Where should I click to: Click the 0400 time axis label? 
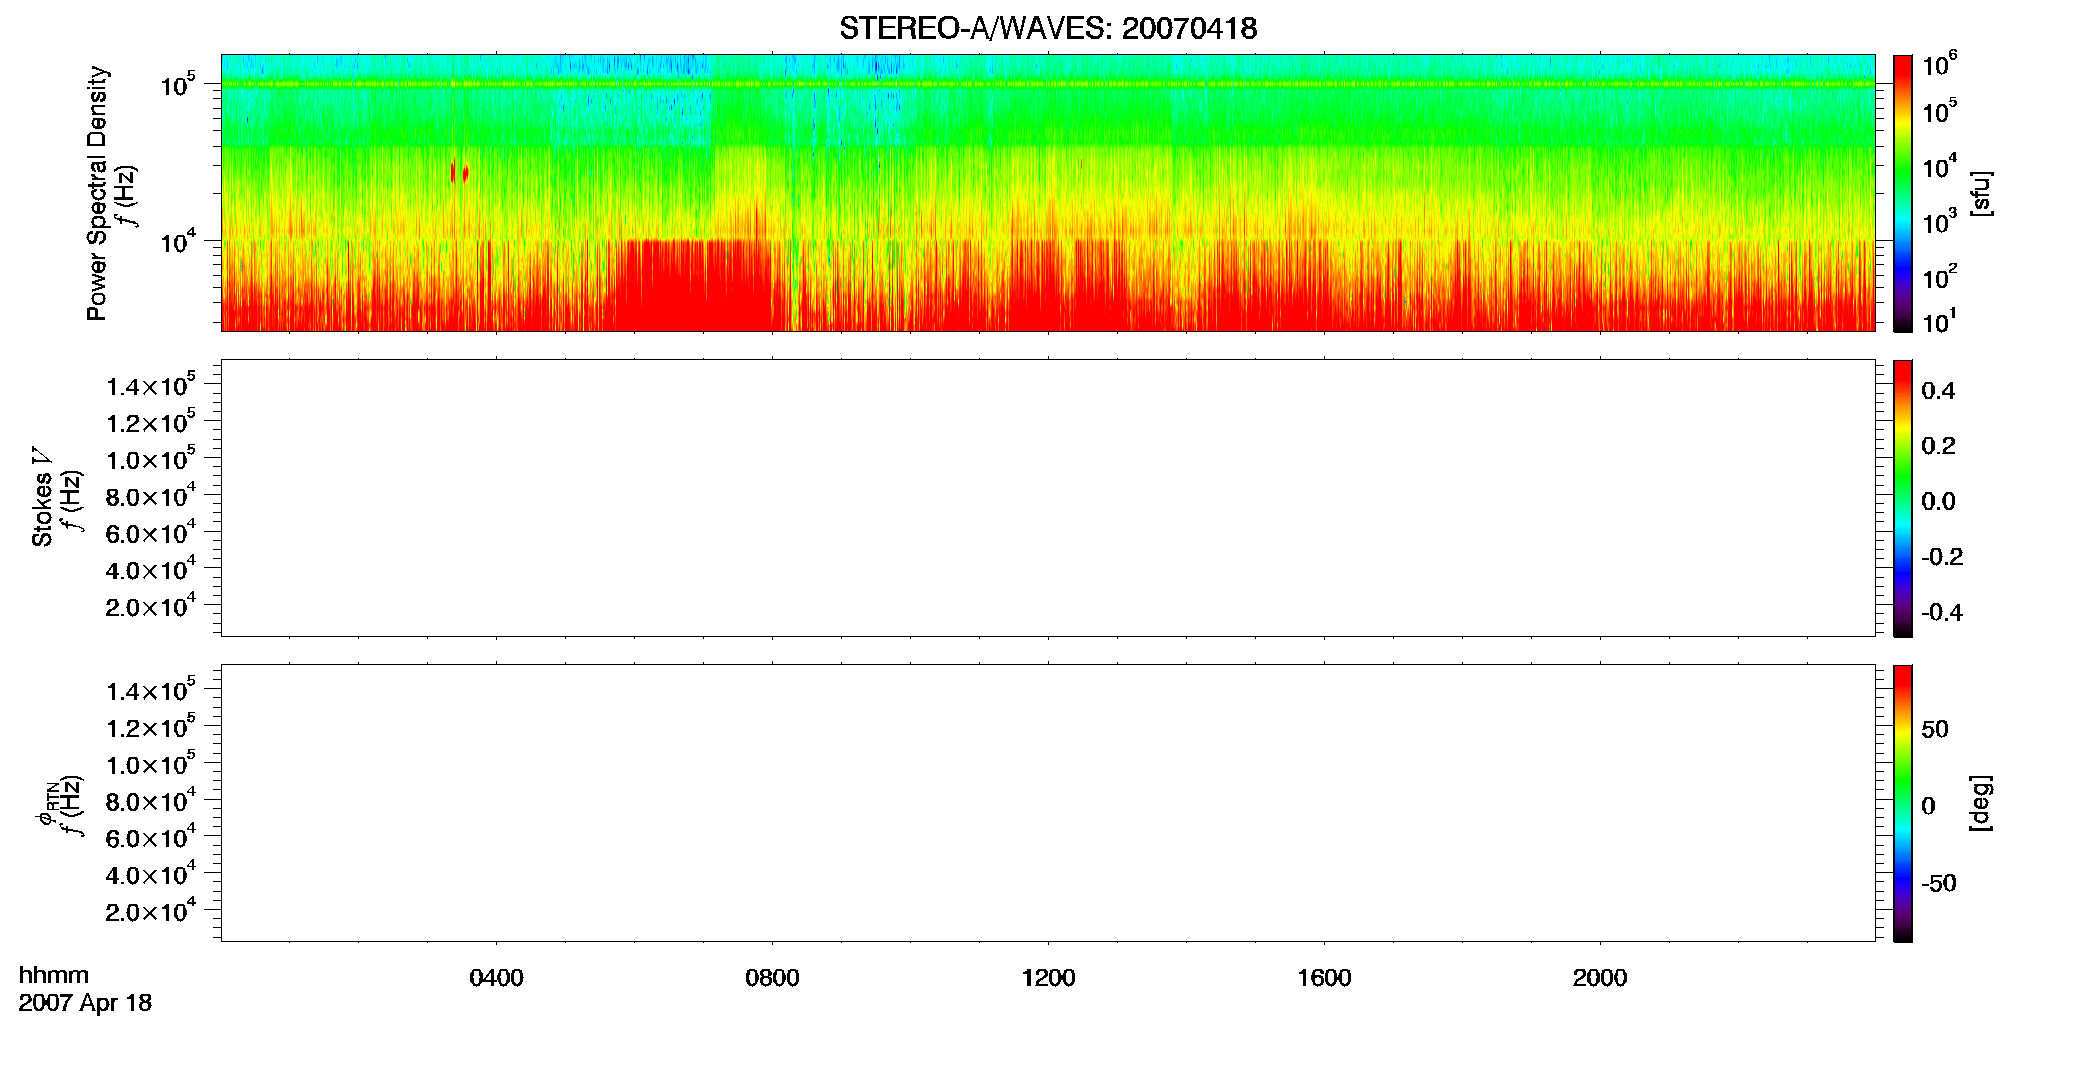pos(496,978)
